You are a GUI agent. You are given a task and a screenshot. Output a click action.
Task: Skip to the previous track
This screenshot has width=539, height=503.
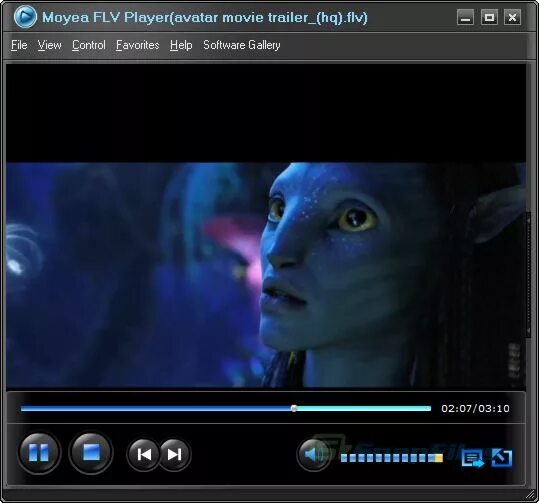tap(144, 455)
